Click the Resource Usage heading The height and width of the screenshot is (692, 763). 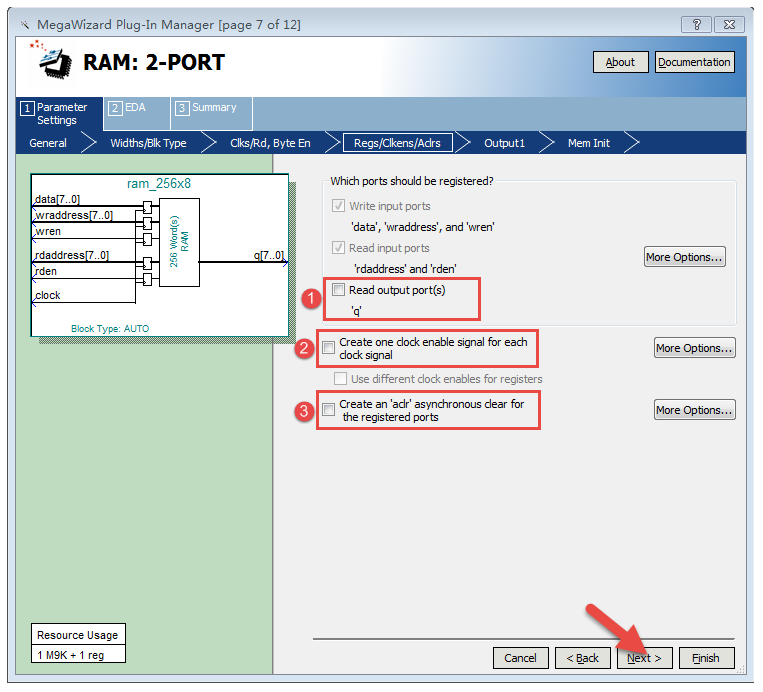click(77, 635)
